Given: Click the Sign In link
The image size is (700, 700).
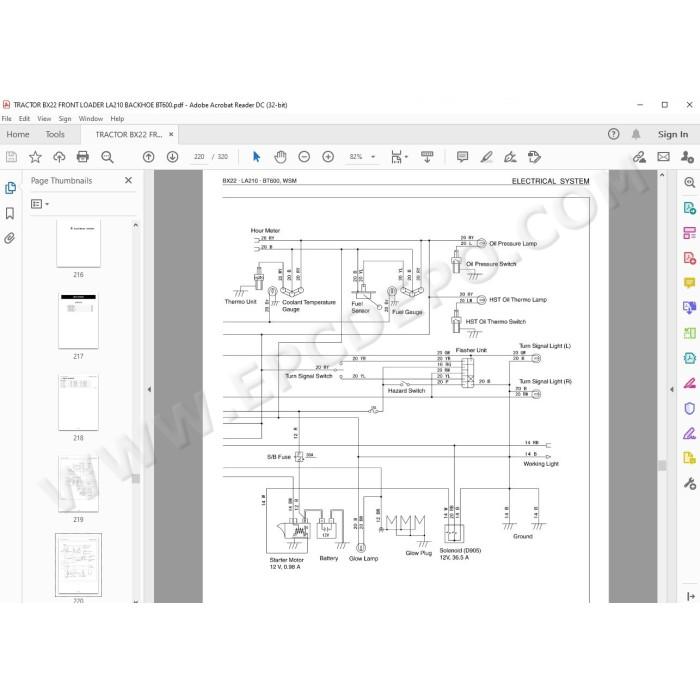Looking at the screenshot, I should [x=673, y=134].
